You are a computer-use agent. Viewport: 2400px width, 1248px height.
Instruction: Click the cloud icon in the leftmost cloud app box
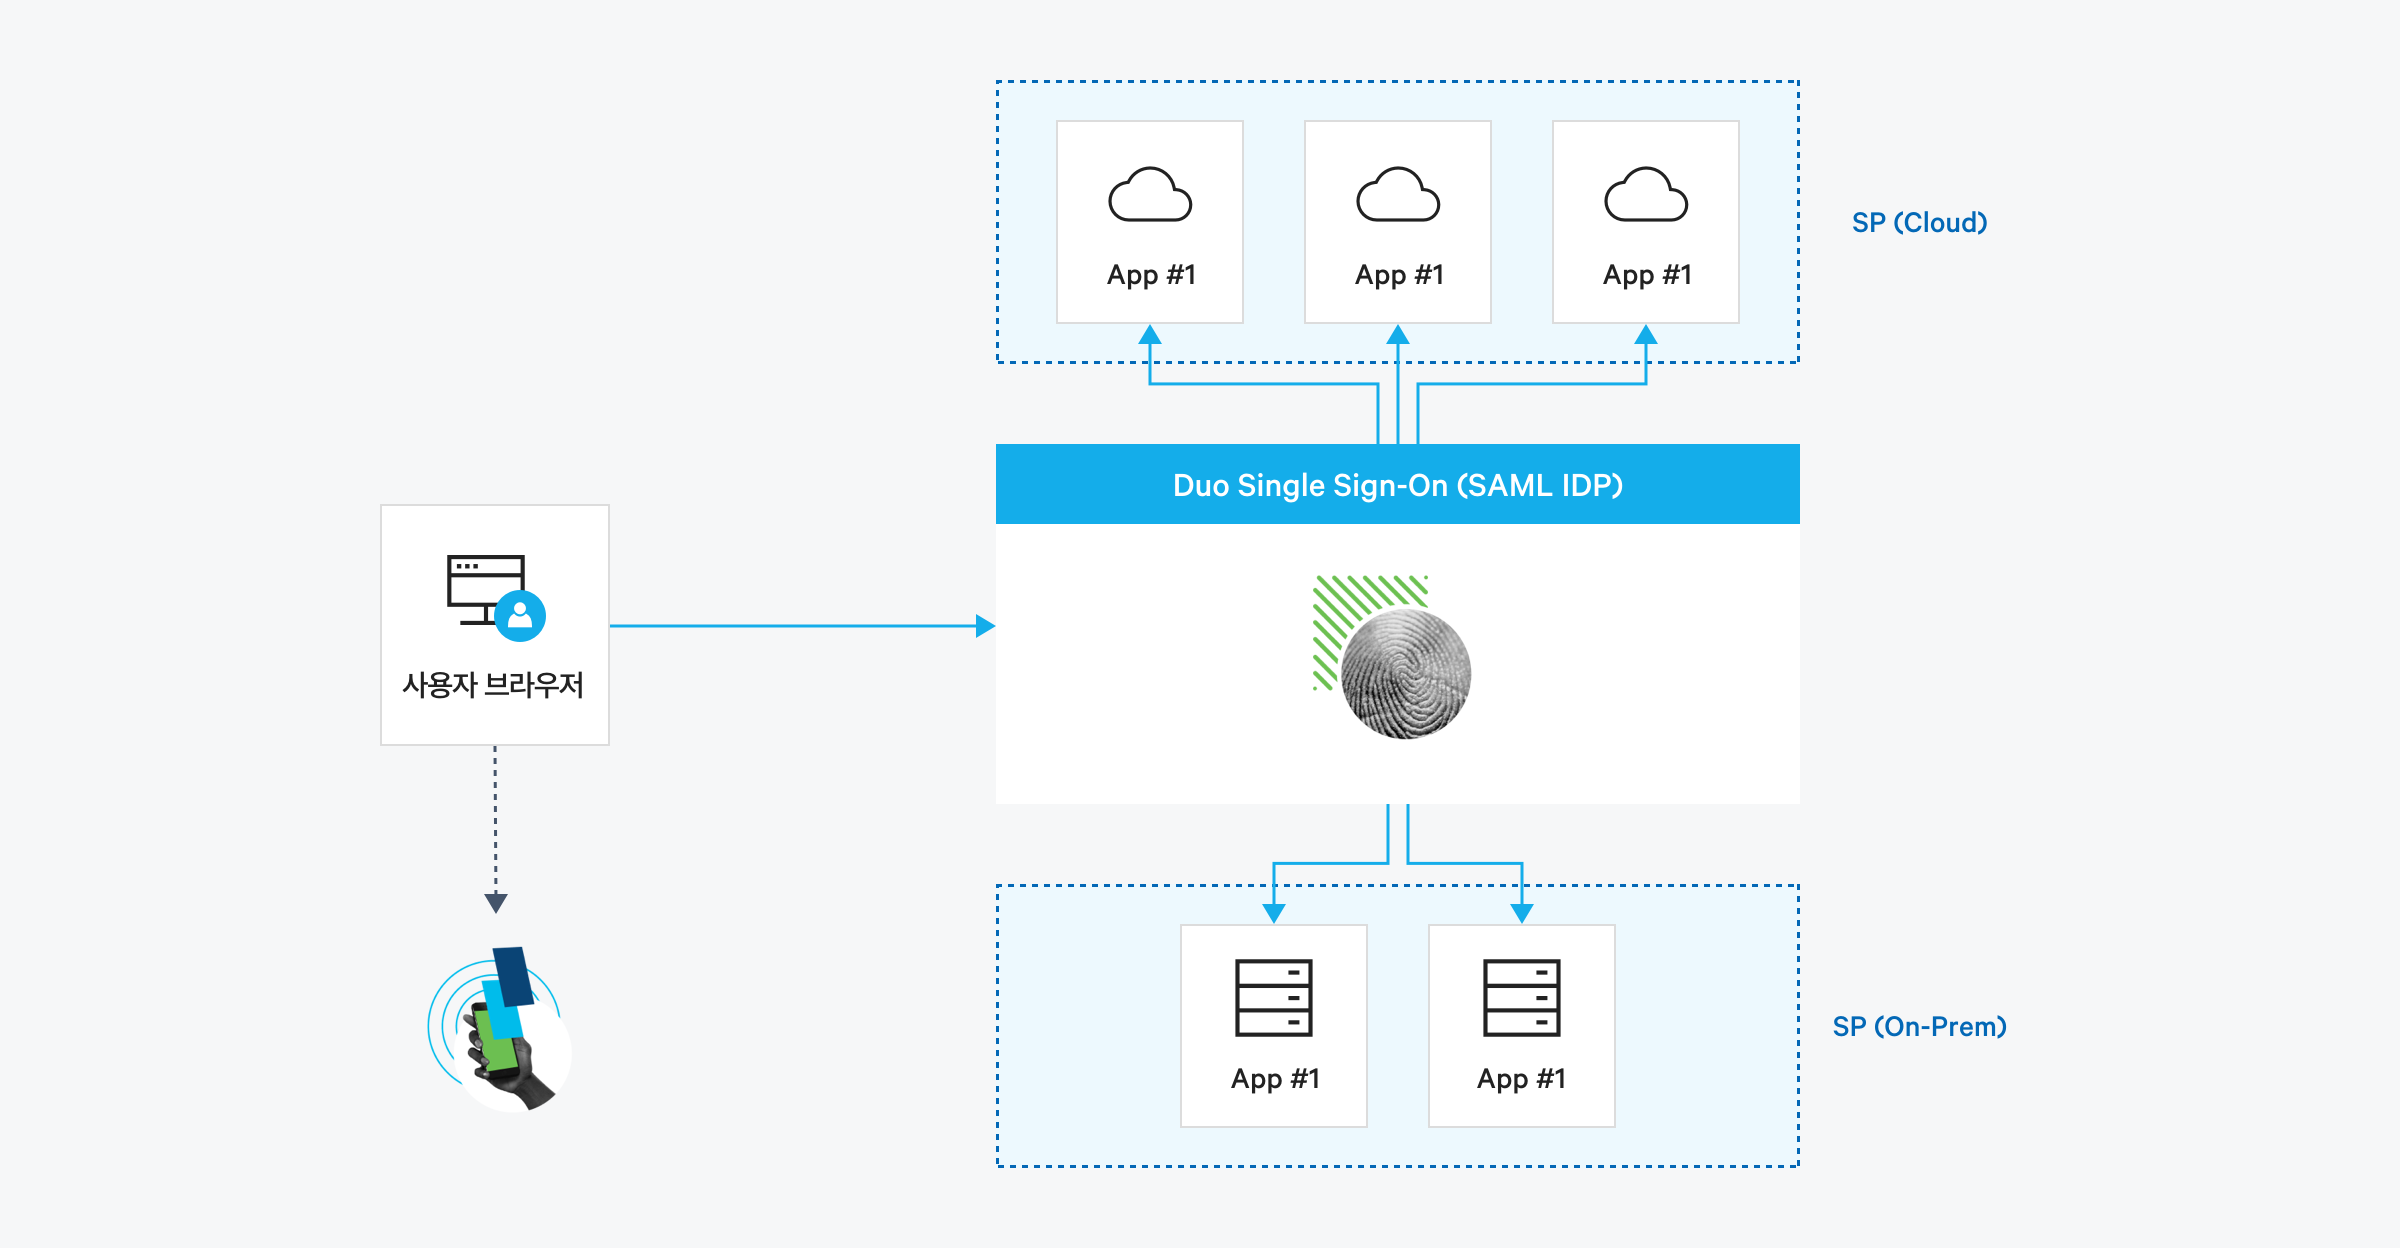(1150, 195)
